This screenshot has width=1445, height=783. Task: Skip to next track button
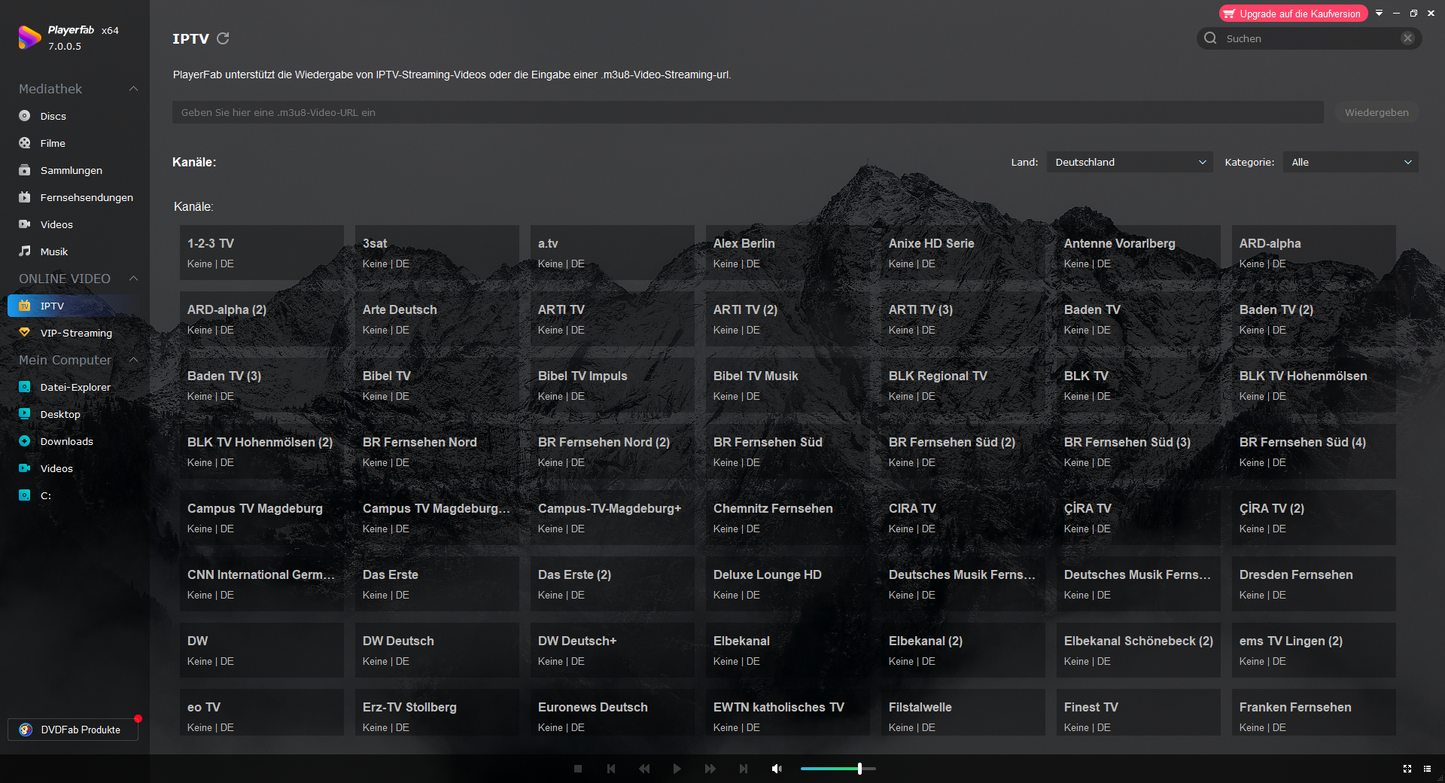743,768
